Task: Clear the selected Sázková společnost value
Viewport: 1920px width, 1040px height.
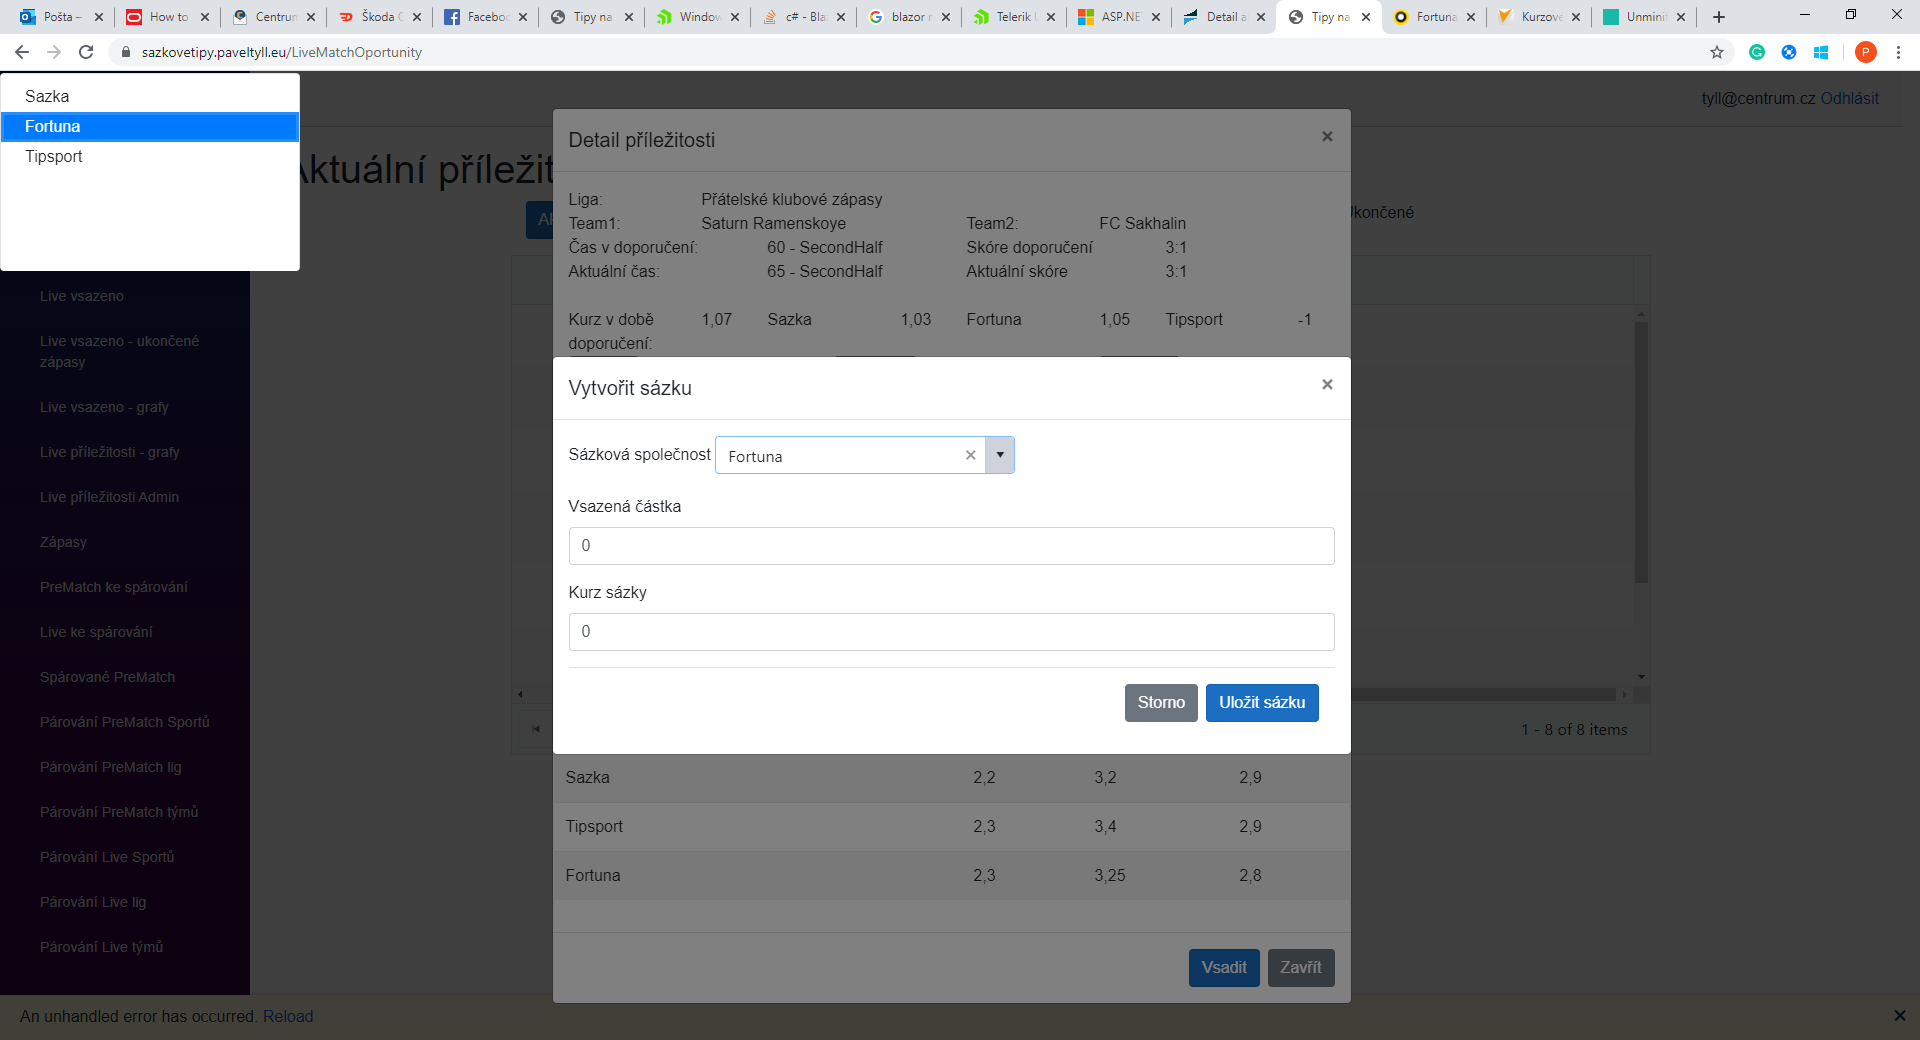Action: (970, 455)
